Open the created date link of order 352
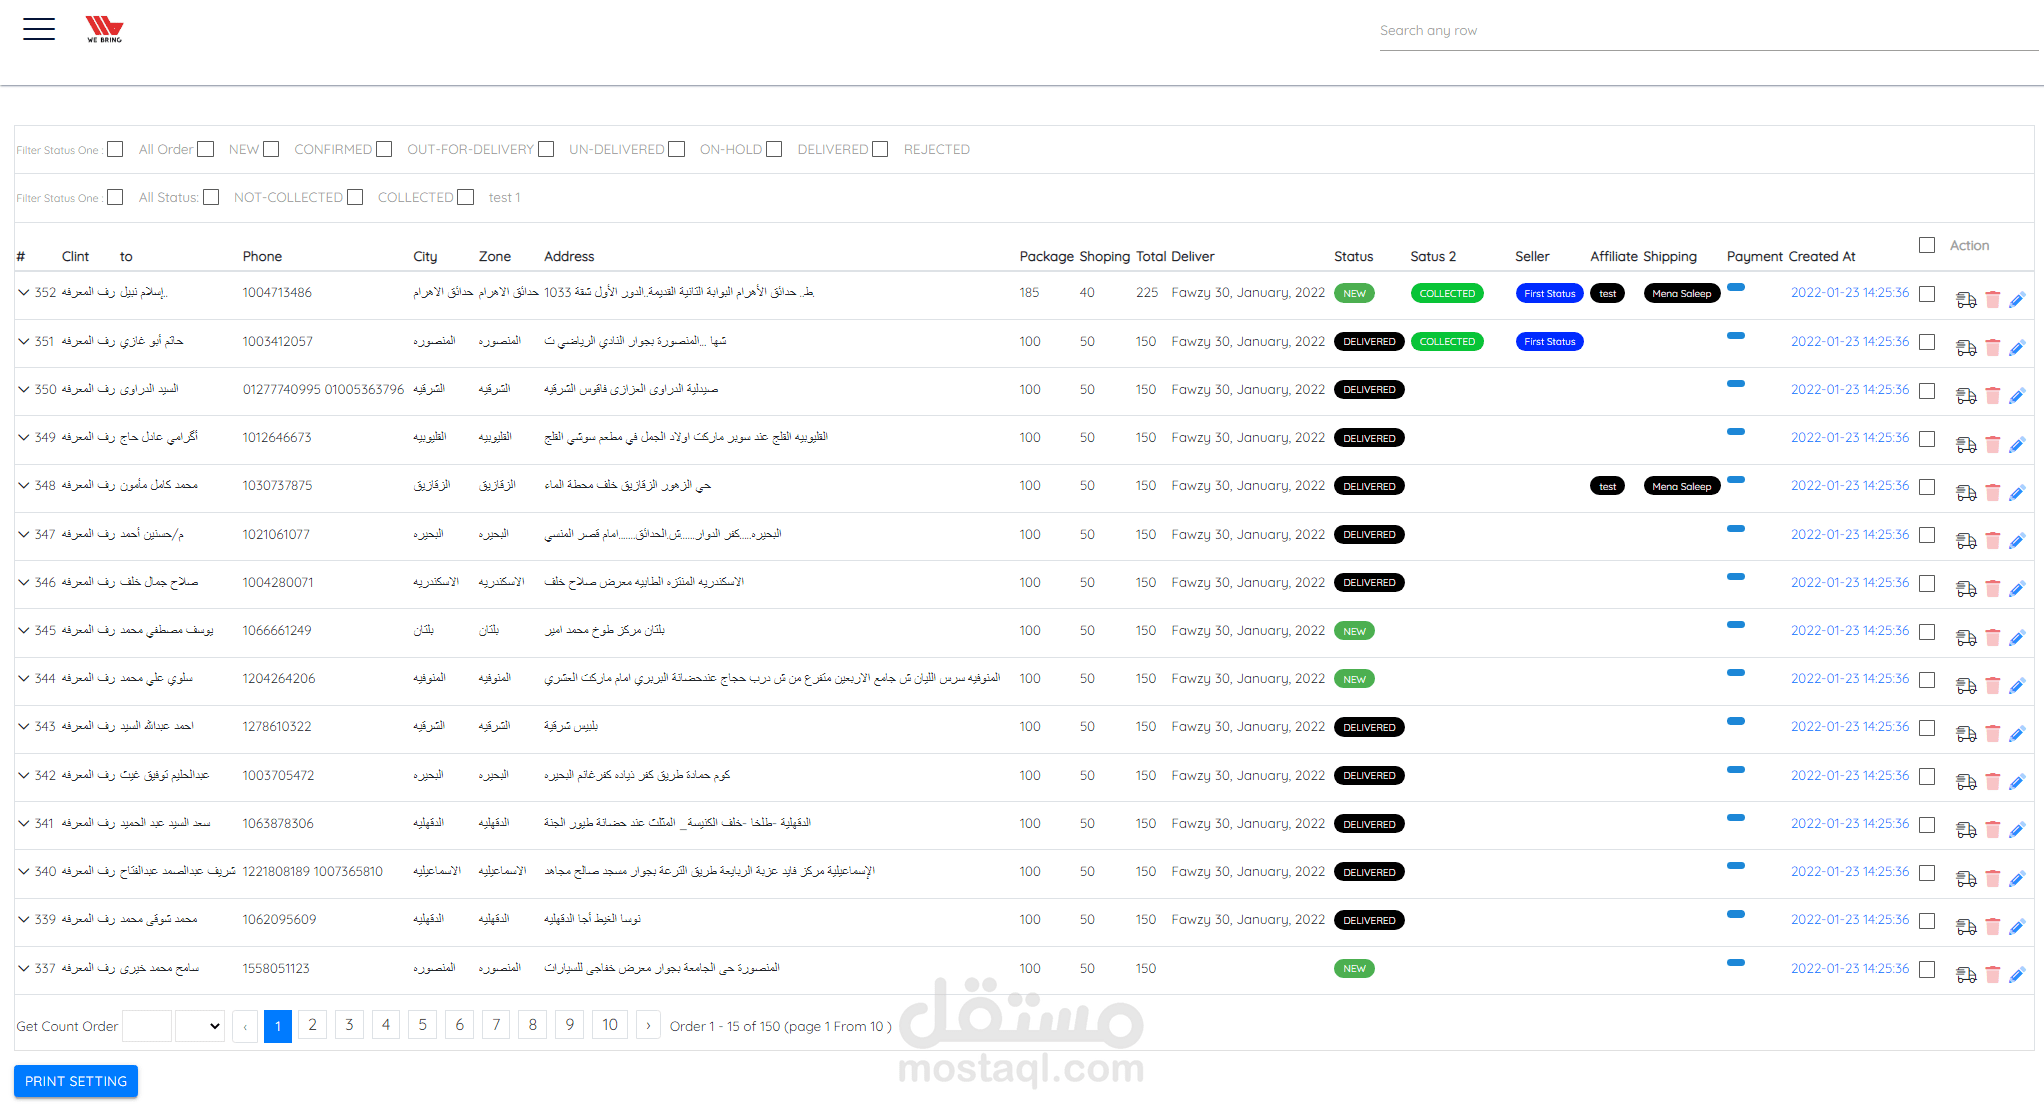Viewport: 2044px width, 1112px height. click(x=1850, y=292)
